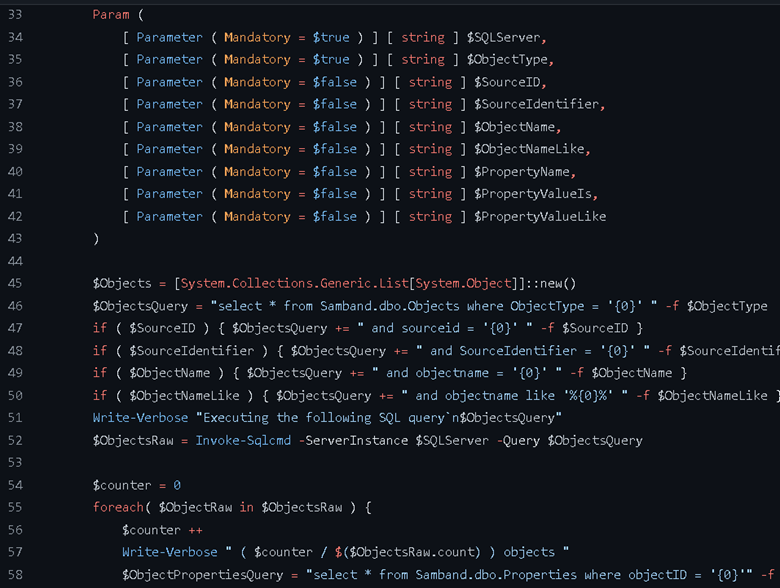The width and height of the screenshot is (780, 588).
Task: Click the foreach keyword
Action: click(118, 507)
